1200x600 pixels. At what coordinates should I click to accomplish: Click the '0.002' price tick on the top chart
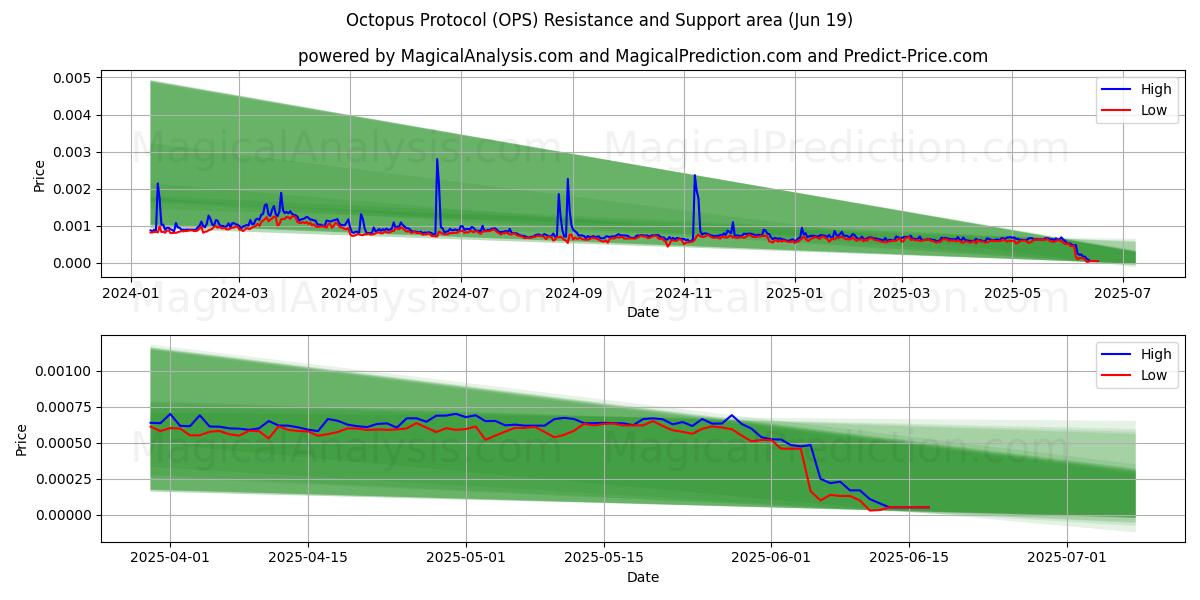(72, 189)
